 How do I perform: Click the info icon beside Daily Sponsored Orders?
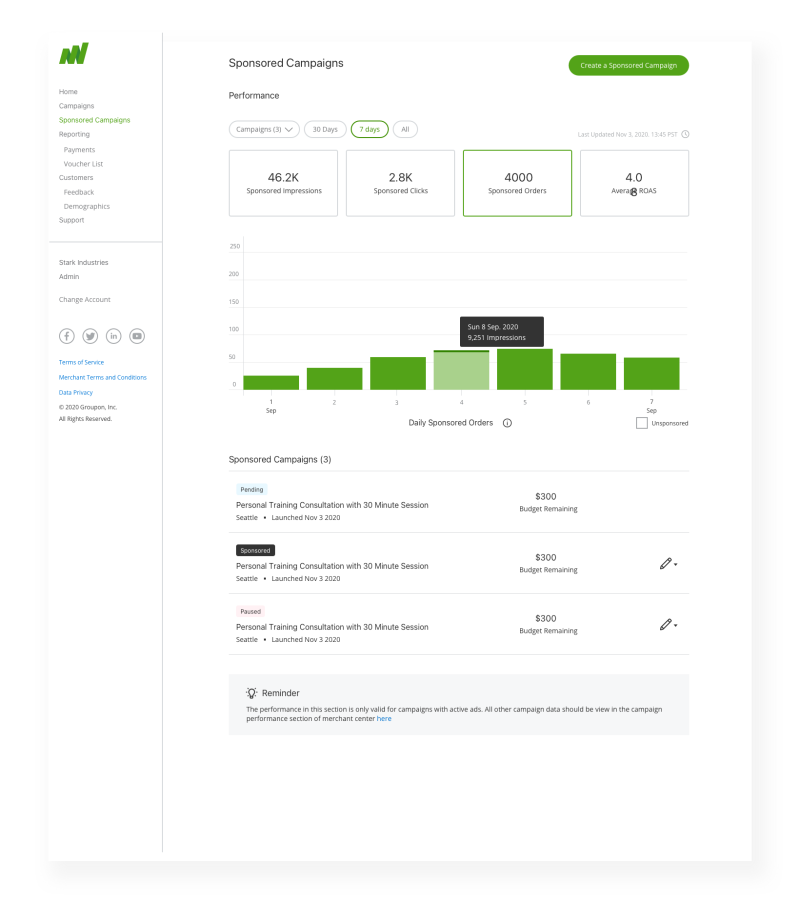[507, 423]
